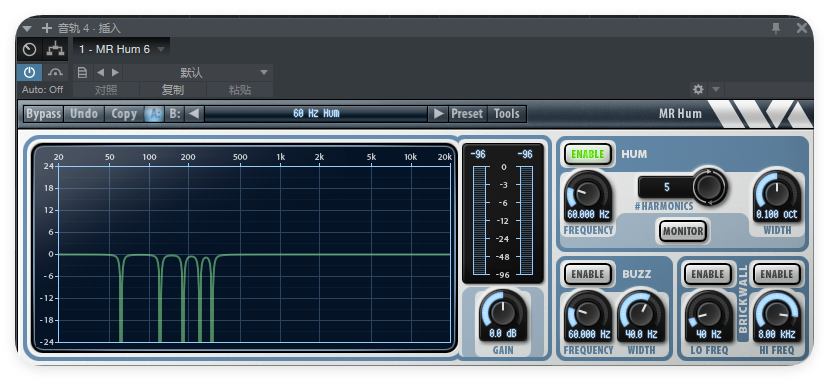
Task: Enable the HI FREQ brickwall filter
Action: [777, 274]
